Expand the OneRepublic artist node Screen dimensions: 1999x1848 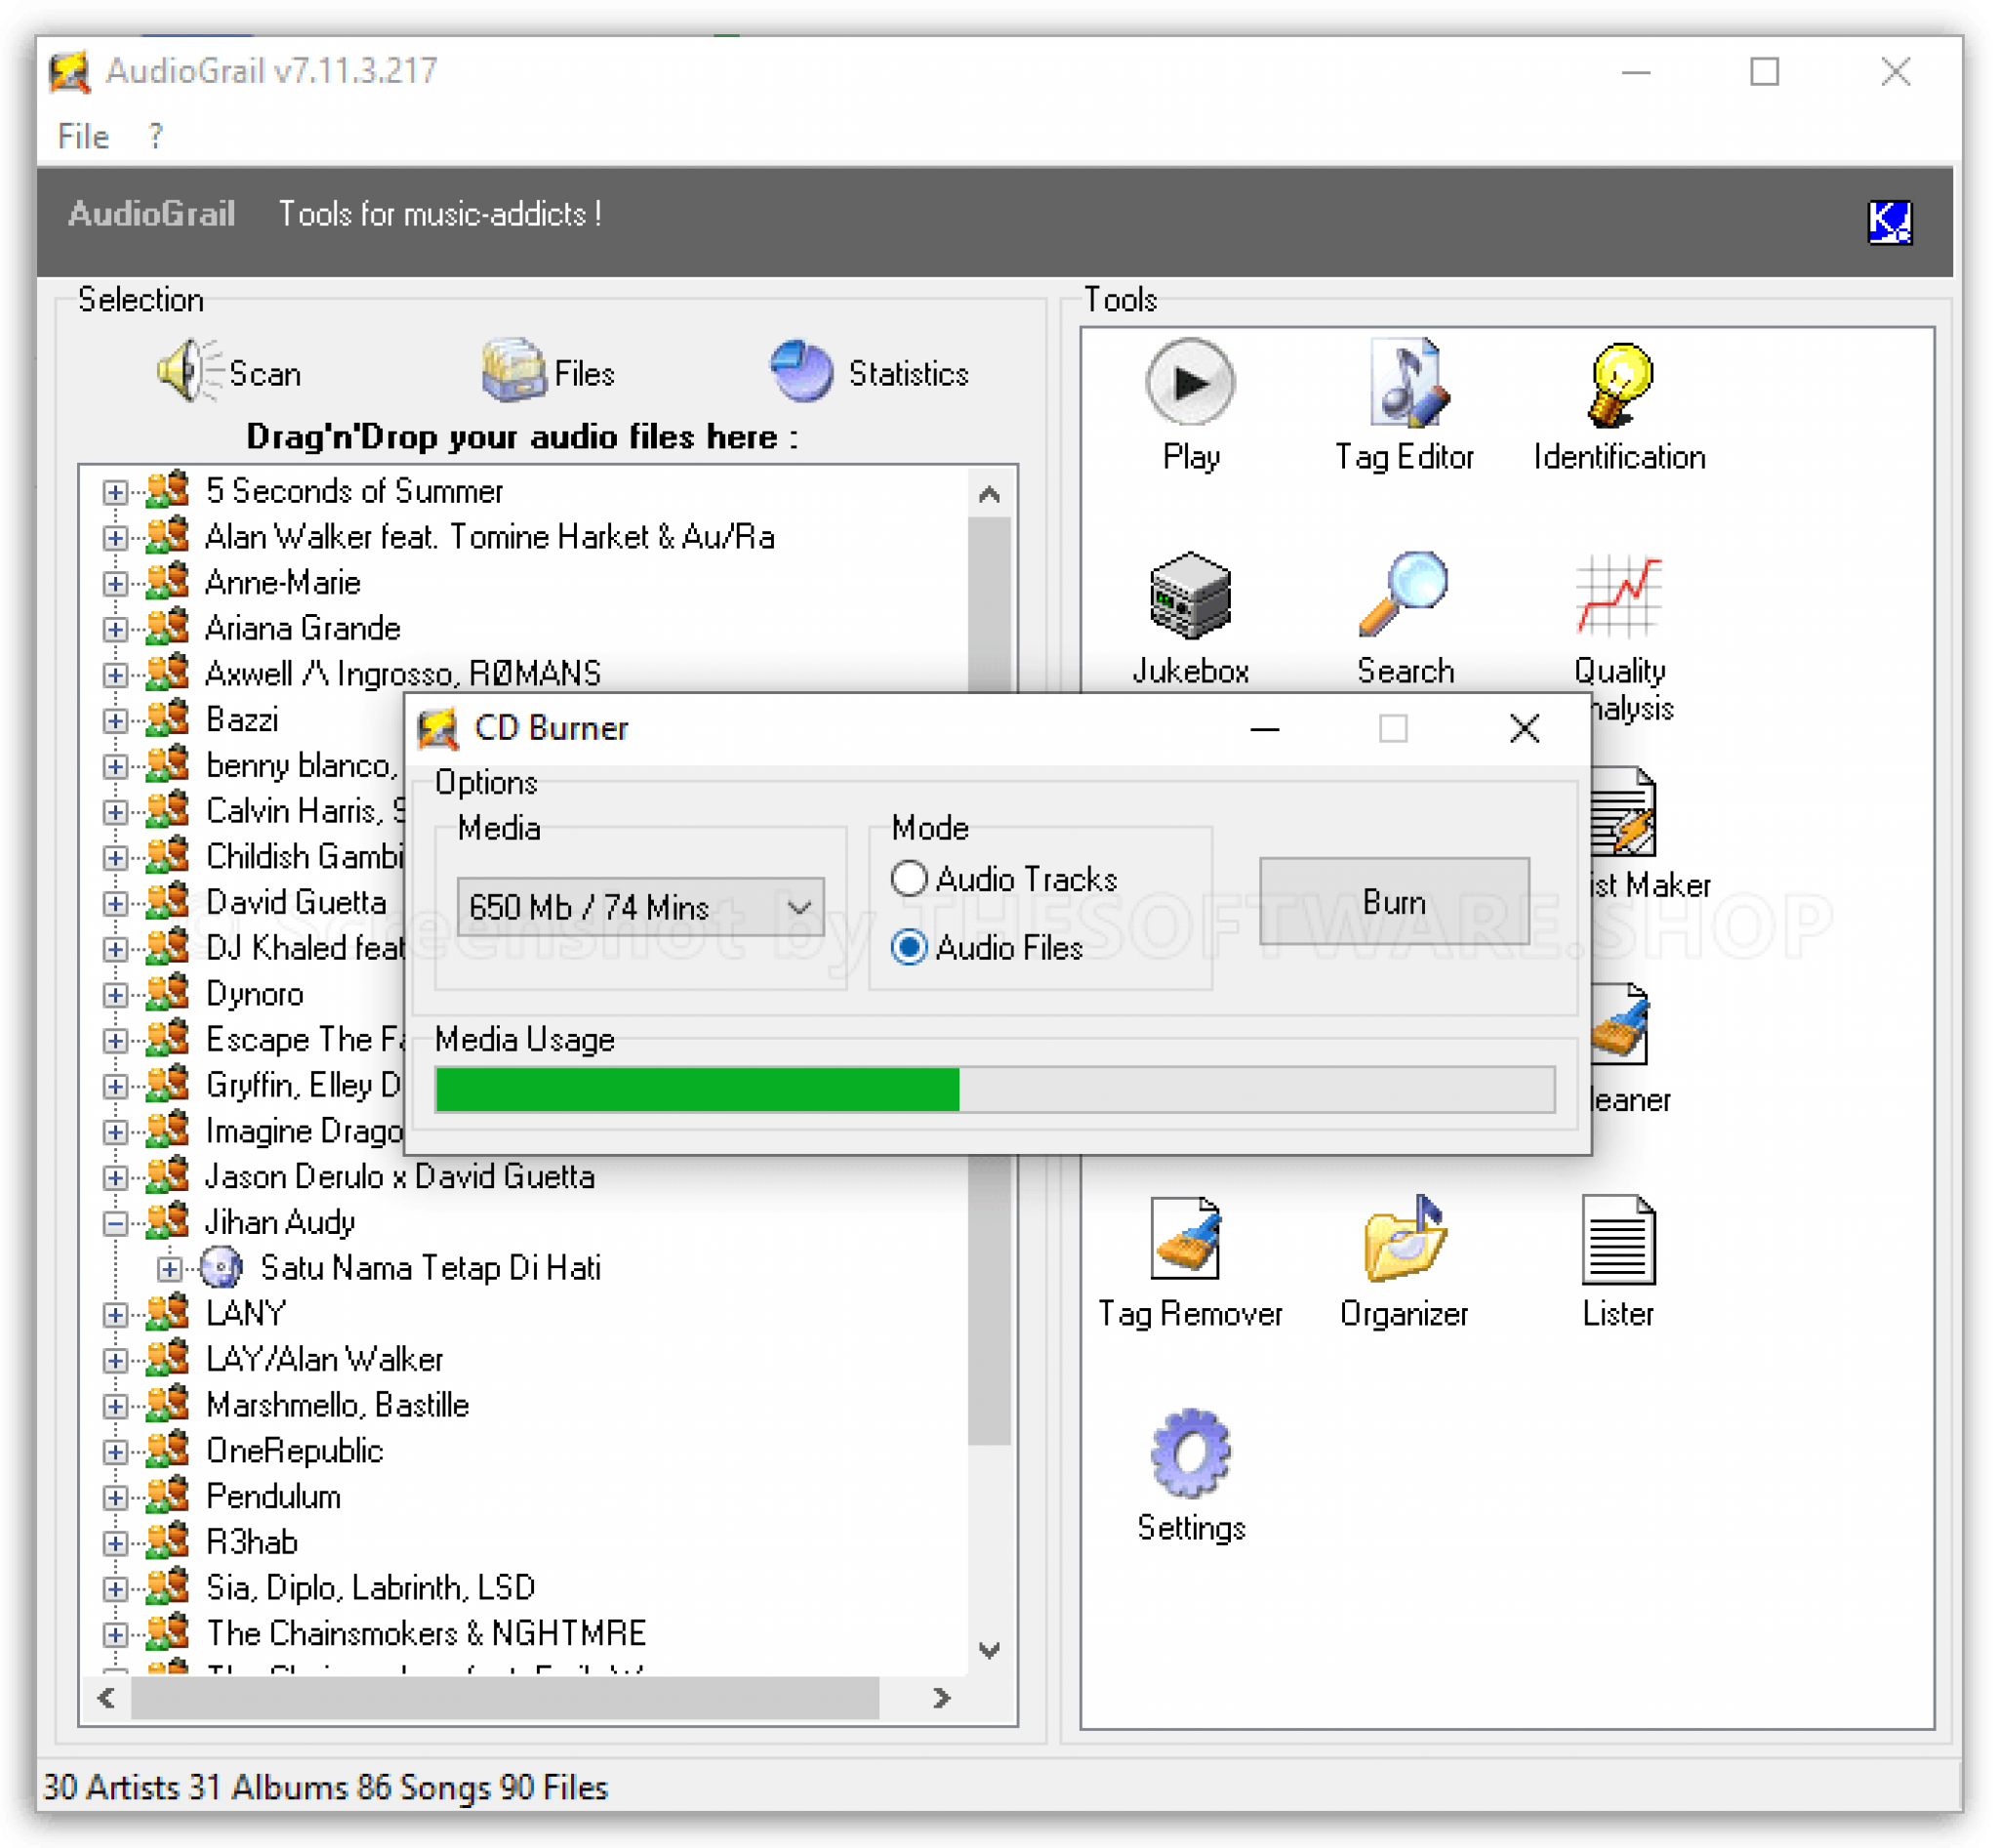pos(115,1453)
